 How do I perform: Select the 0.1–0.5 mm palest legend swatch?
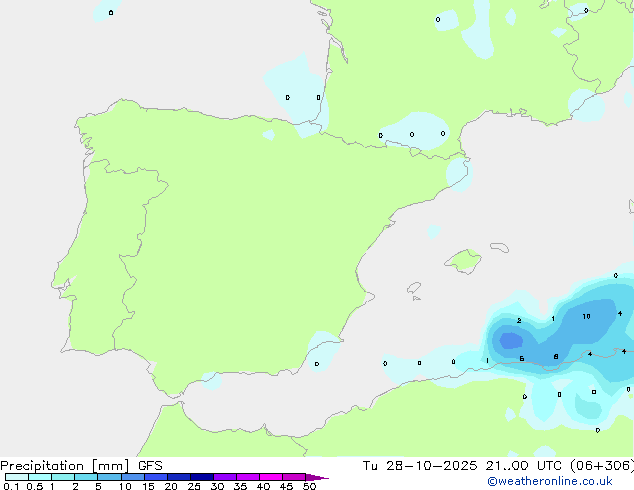coord(17,477)
